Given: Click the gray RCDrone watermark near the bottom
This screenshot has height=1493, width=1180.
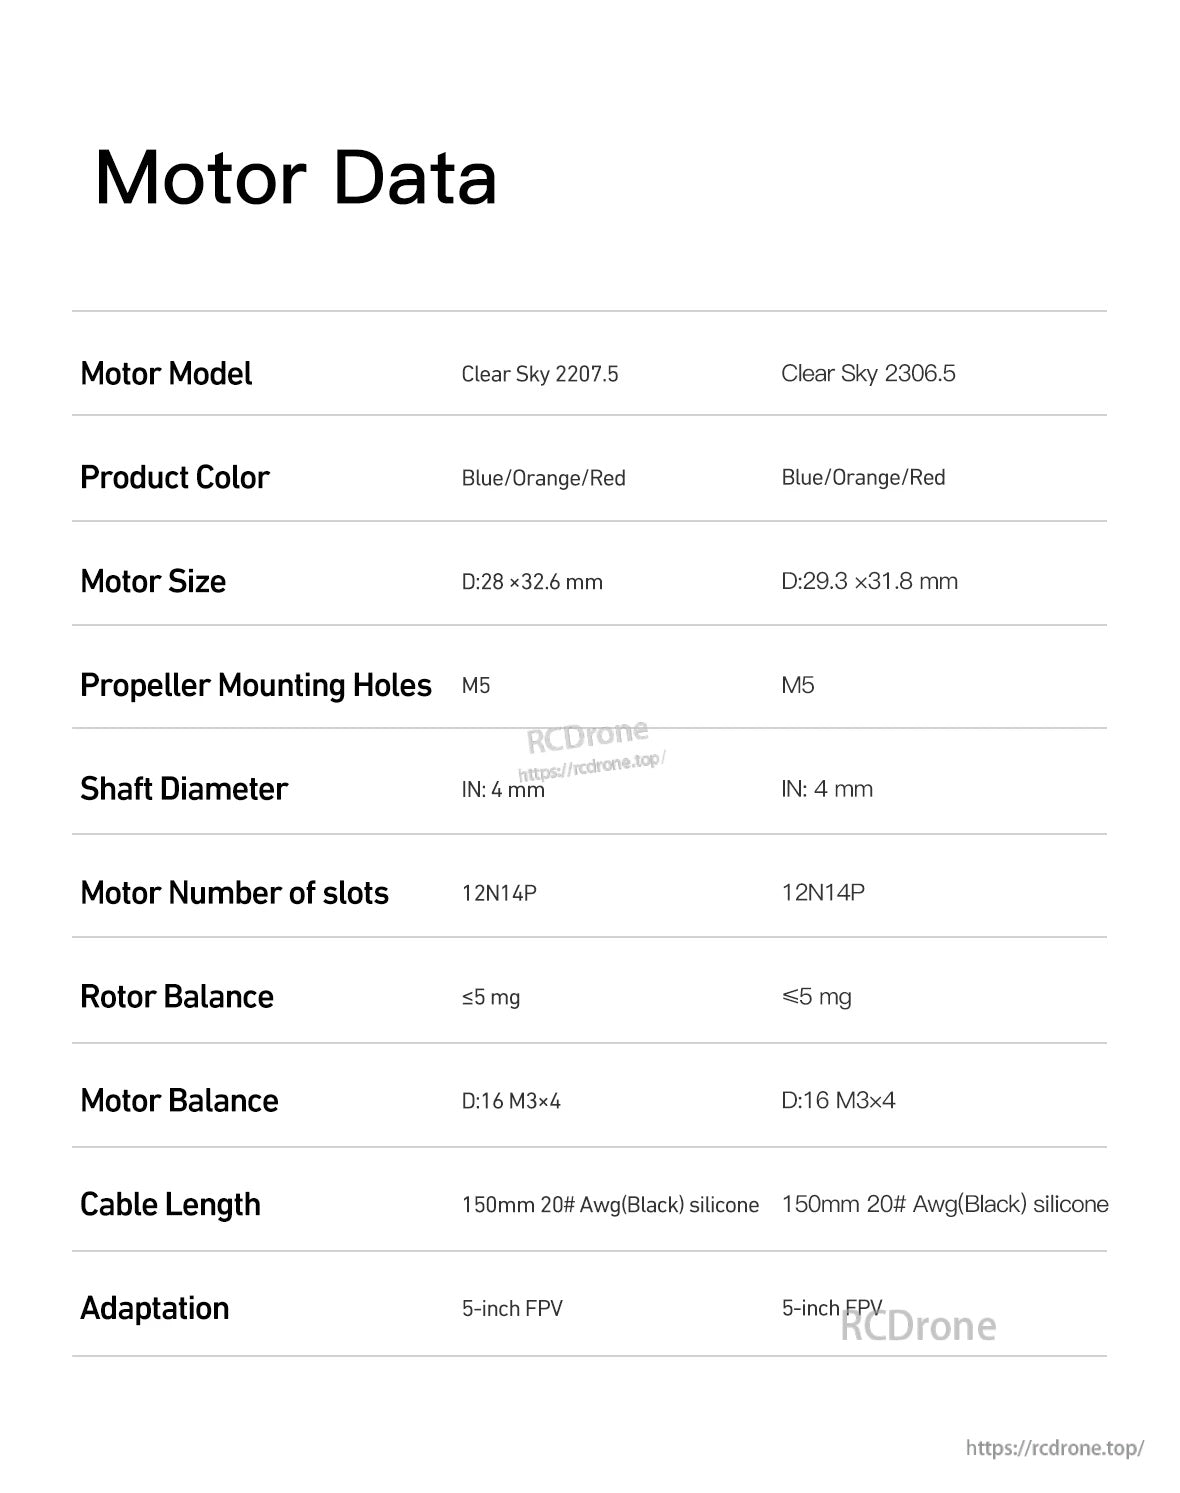Looking at the screenshot, I should pyautogui.click(x=920, y=1326).
